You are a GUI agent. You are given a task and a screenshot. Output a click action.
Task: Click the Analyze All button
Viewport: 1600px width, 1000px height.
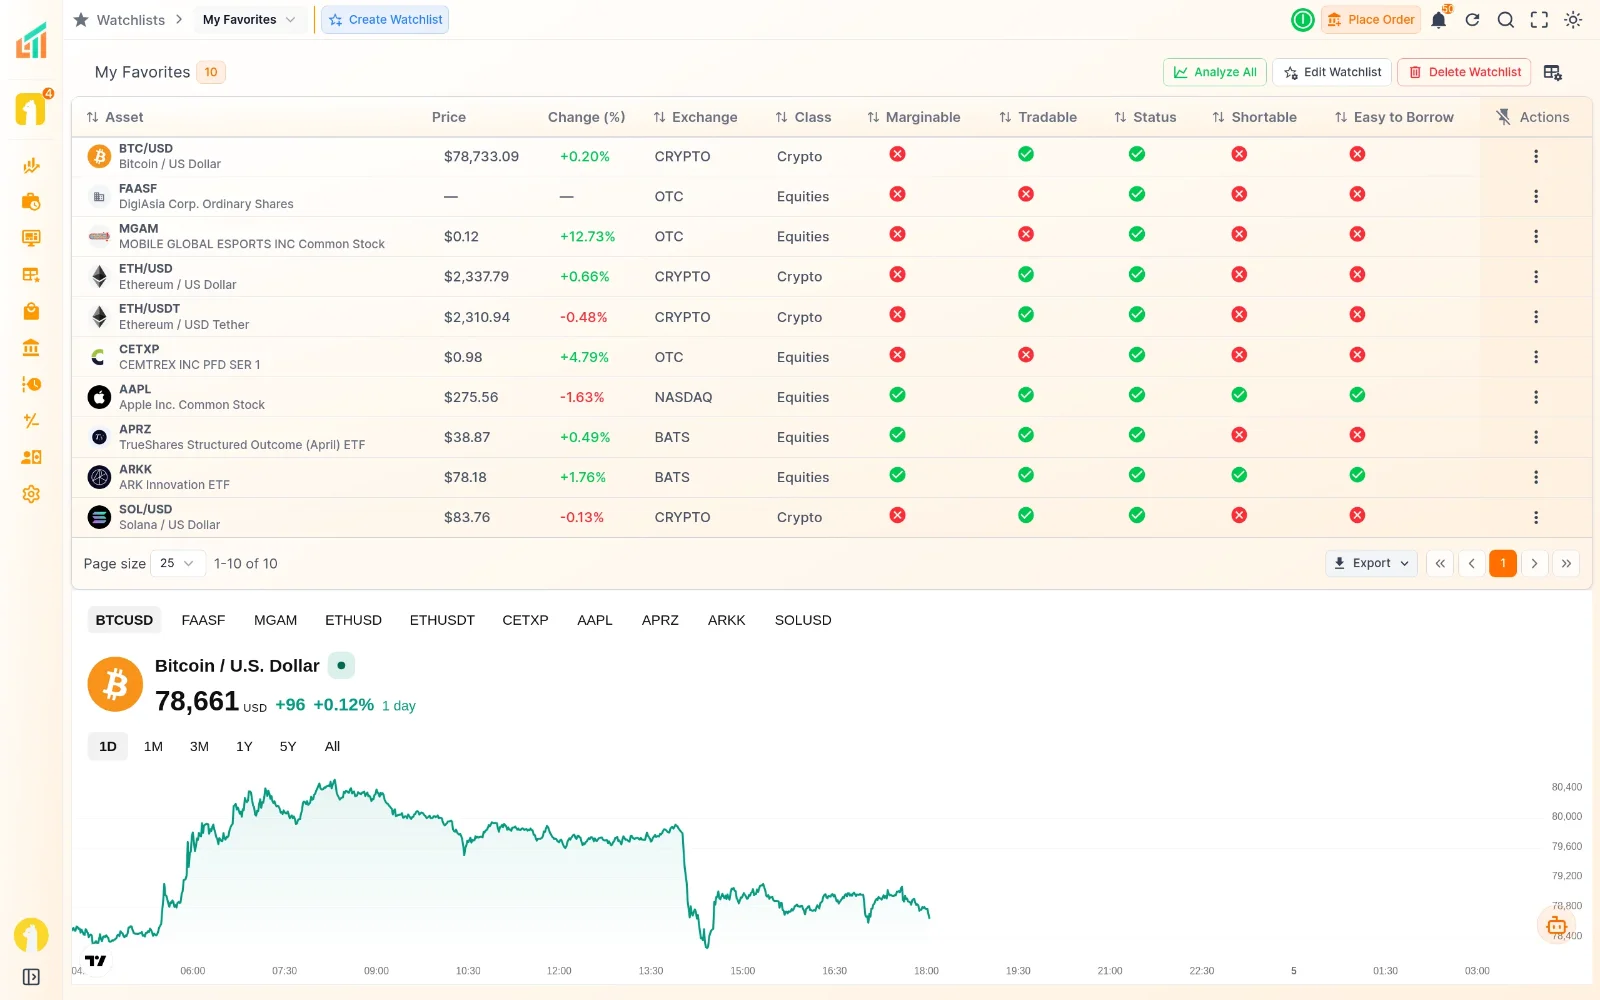(x=1215, y=72)
